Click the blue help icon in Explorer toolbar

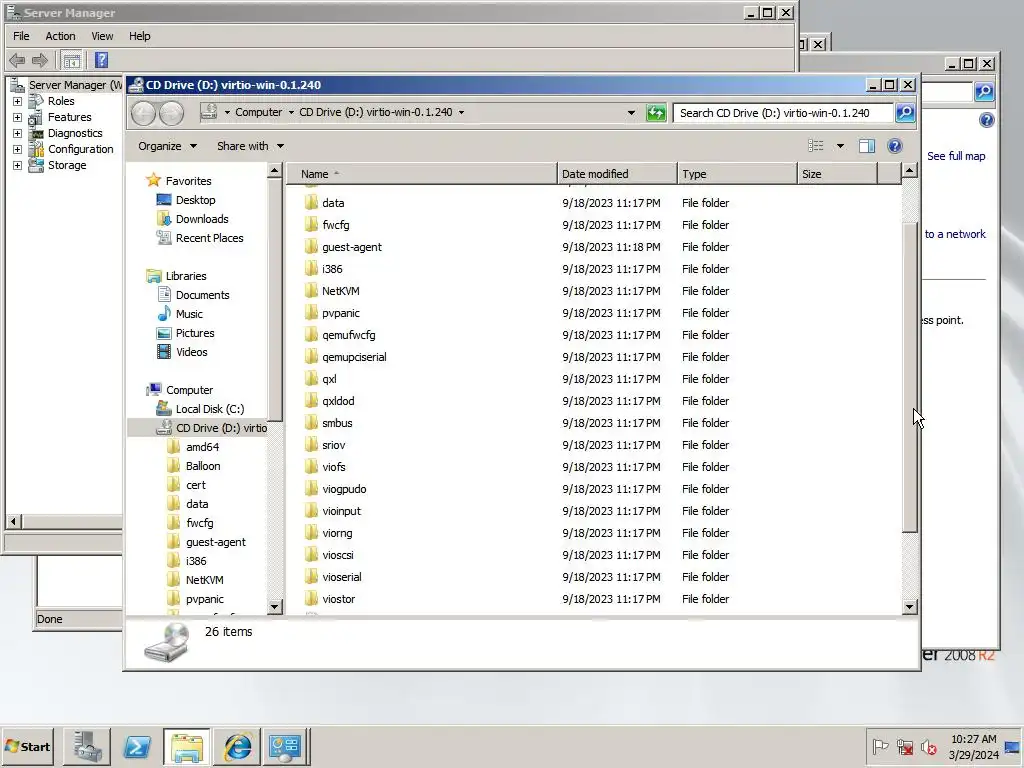point(895,146)
